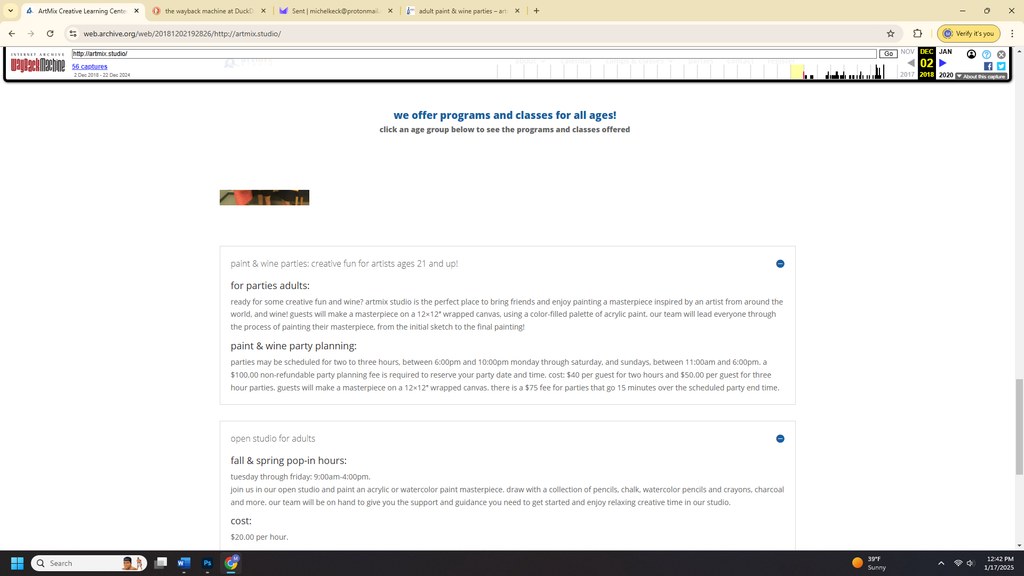Viewport: 1024px width, 576px height.
Task: Close the wayback machine DuckDuckGo tab
Action: click(263, 11)
